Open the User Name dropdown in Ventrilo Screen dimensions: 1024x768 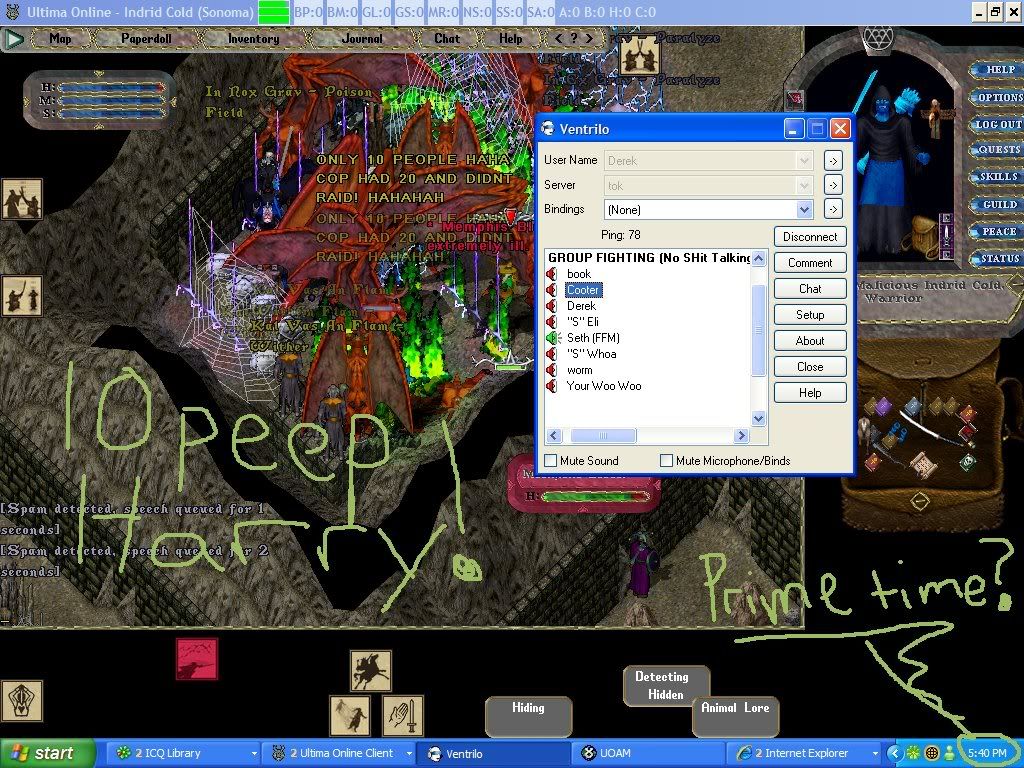click(x=805, y=161)
